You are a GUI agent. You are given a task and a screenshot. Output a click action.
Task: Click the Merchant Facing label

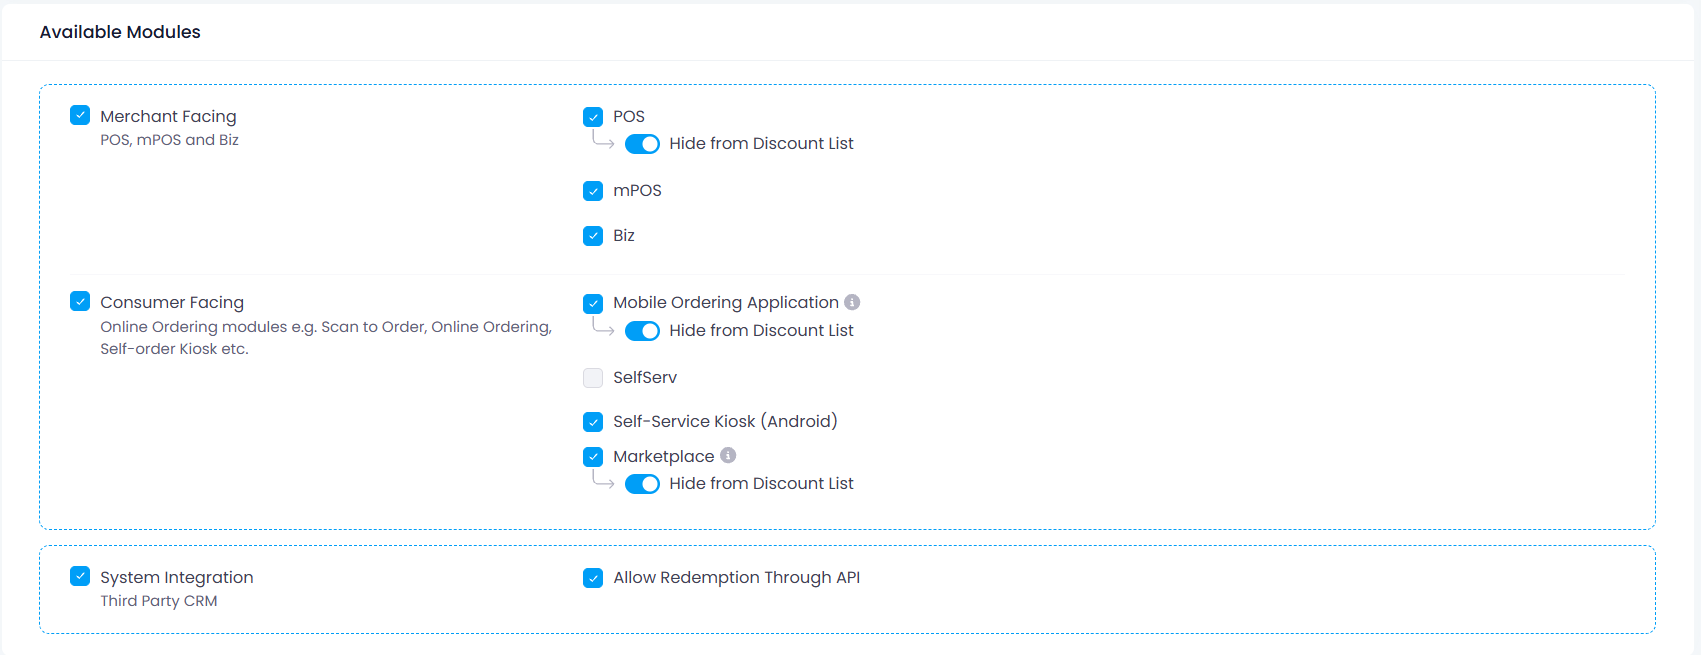coord(168,116)
